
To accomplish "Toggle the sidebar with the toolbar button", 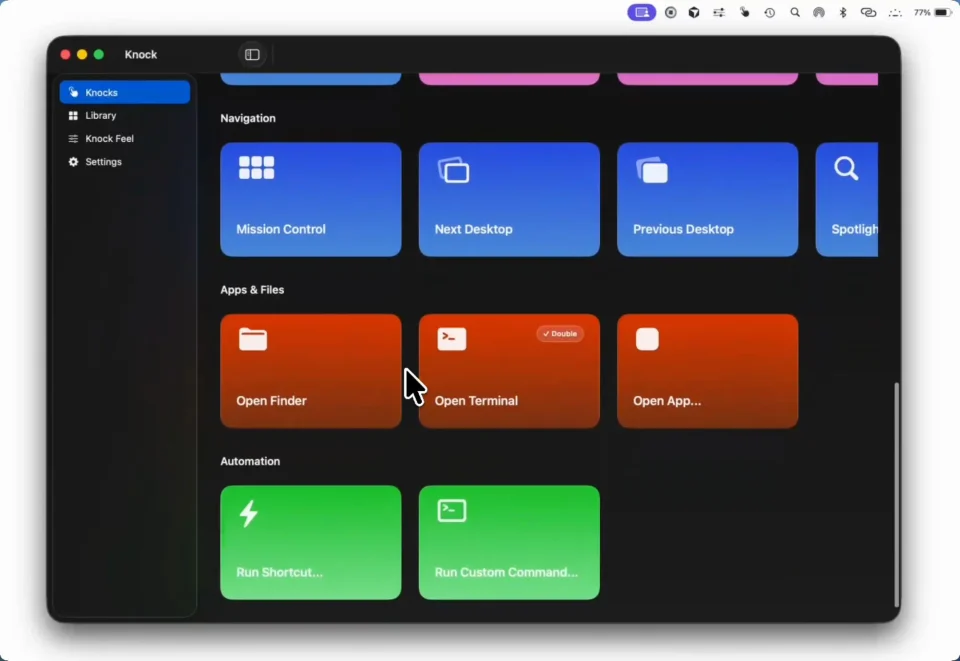I will (252, 54).
